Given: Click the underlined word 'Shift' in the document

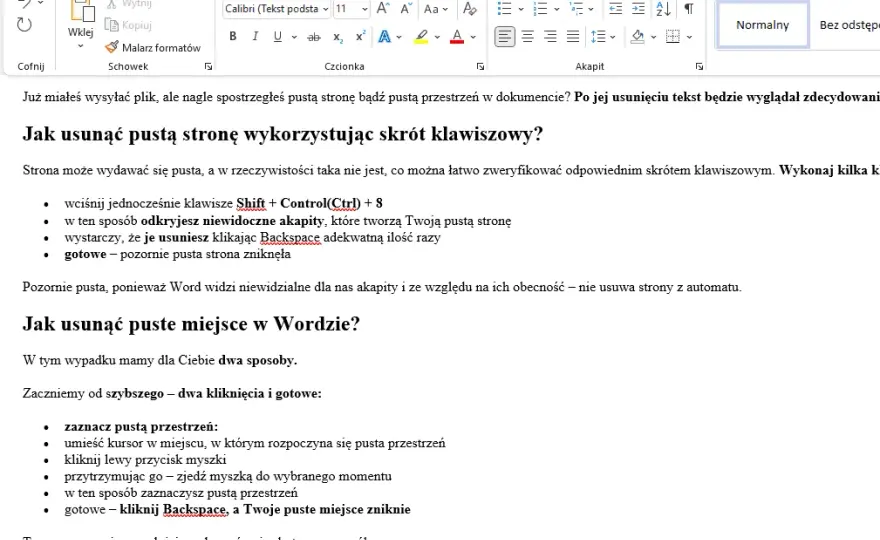Looking at the screenshot, I should [250, 203].
